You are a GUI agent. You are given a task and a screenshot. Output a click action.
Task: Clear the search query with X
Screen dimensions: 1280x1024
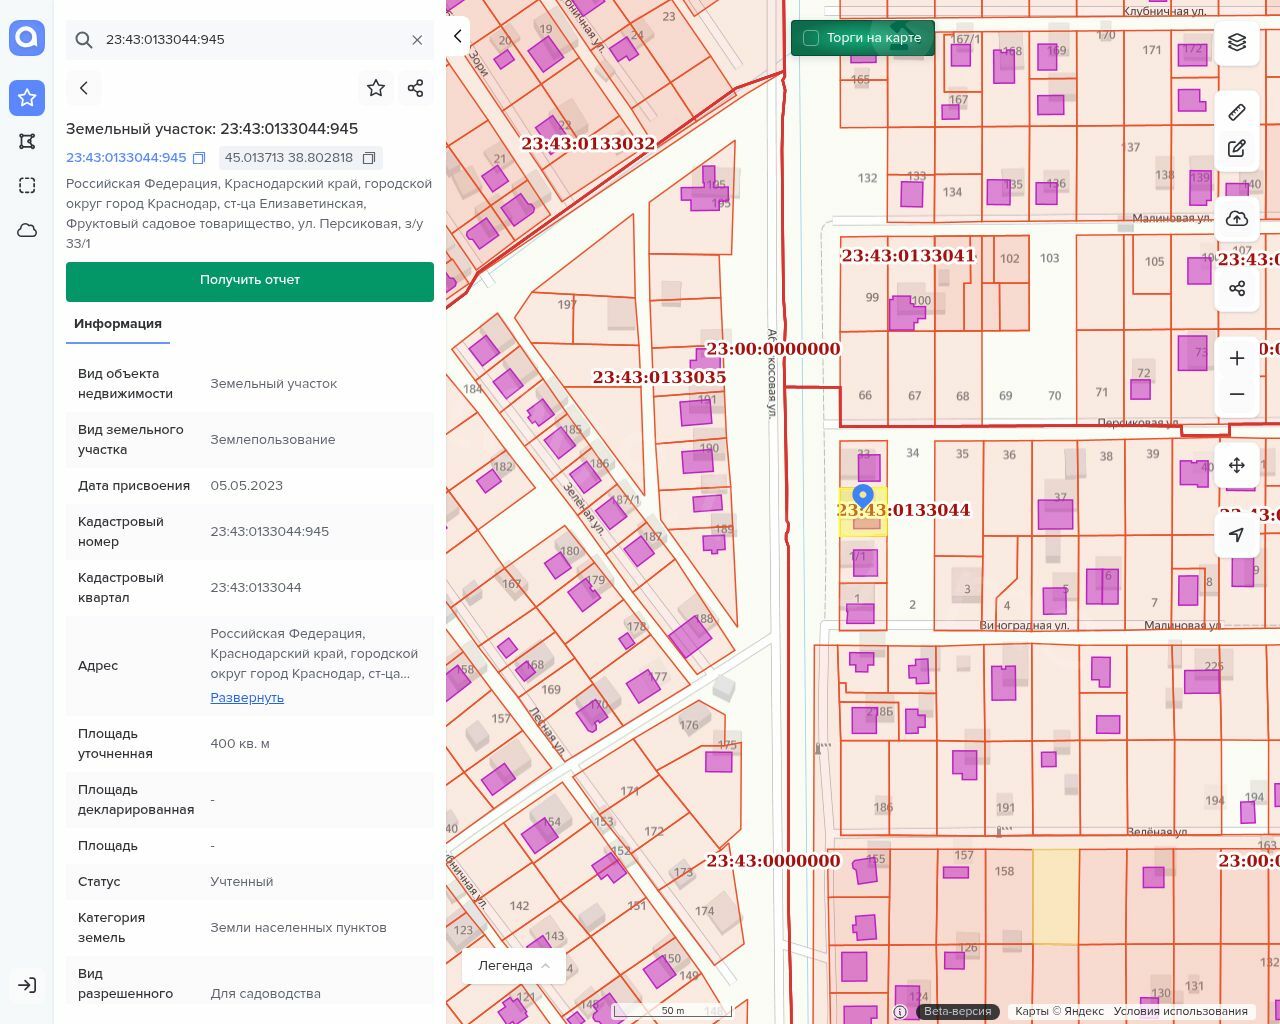(x=417, y=40)
